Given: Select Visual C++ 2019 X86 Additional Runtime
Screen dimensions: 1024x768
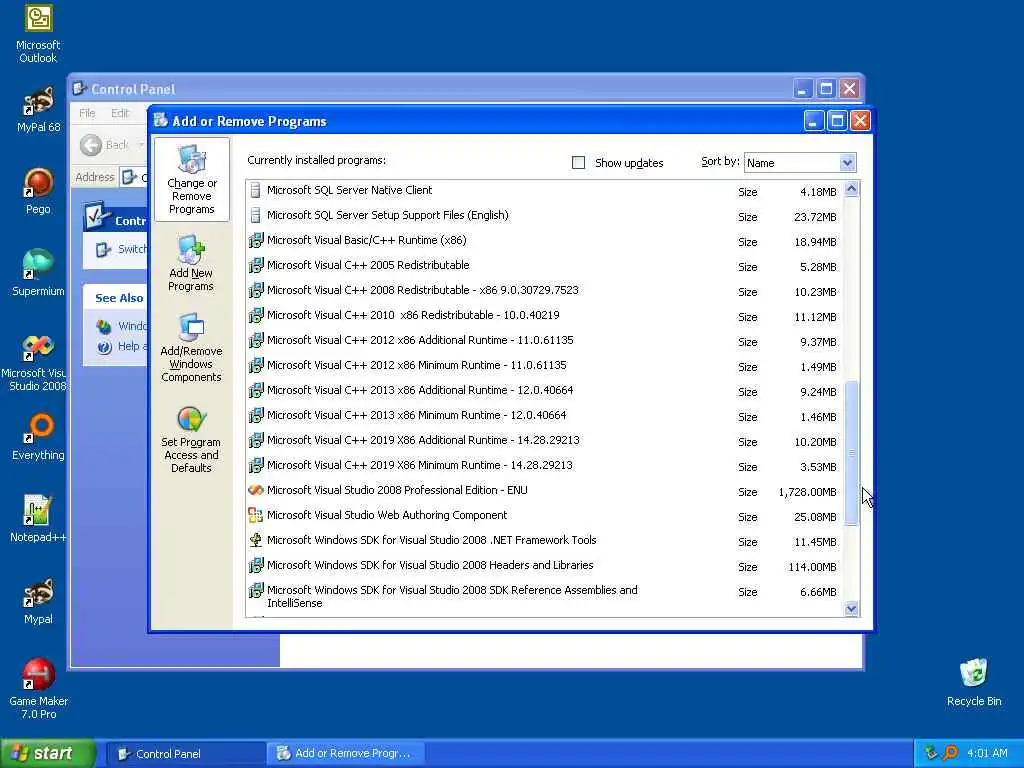Looking at the screenshot, I should pos(546,440).
